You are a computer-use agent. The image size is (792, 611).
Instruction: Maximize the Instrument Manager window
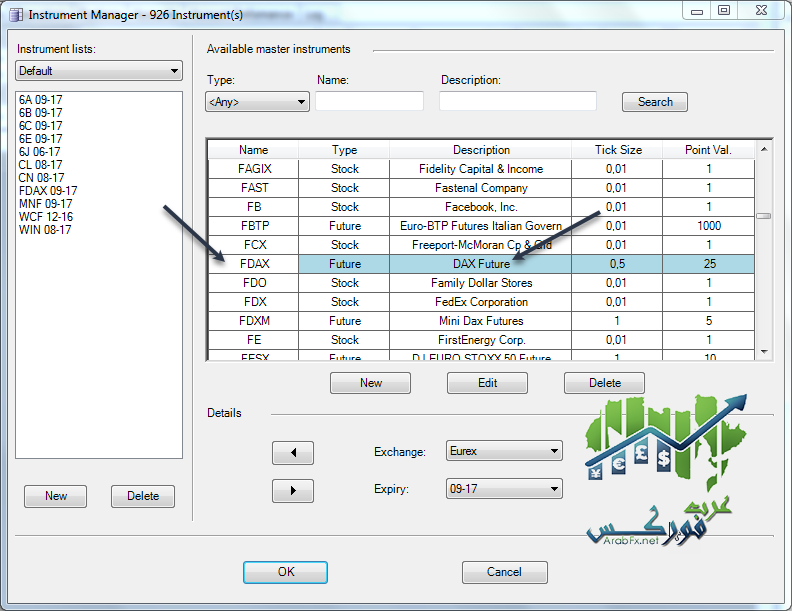(724, 10)
